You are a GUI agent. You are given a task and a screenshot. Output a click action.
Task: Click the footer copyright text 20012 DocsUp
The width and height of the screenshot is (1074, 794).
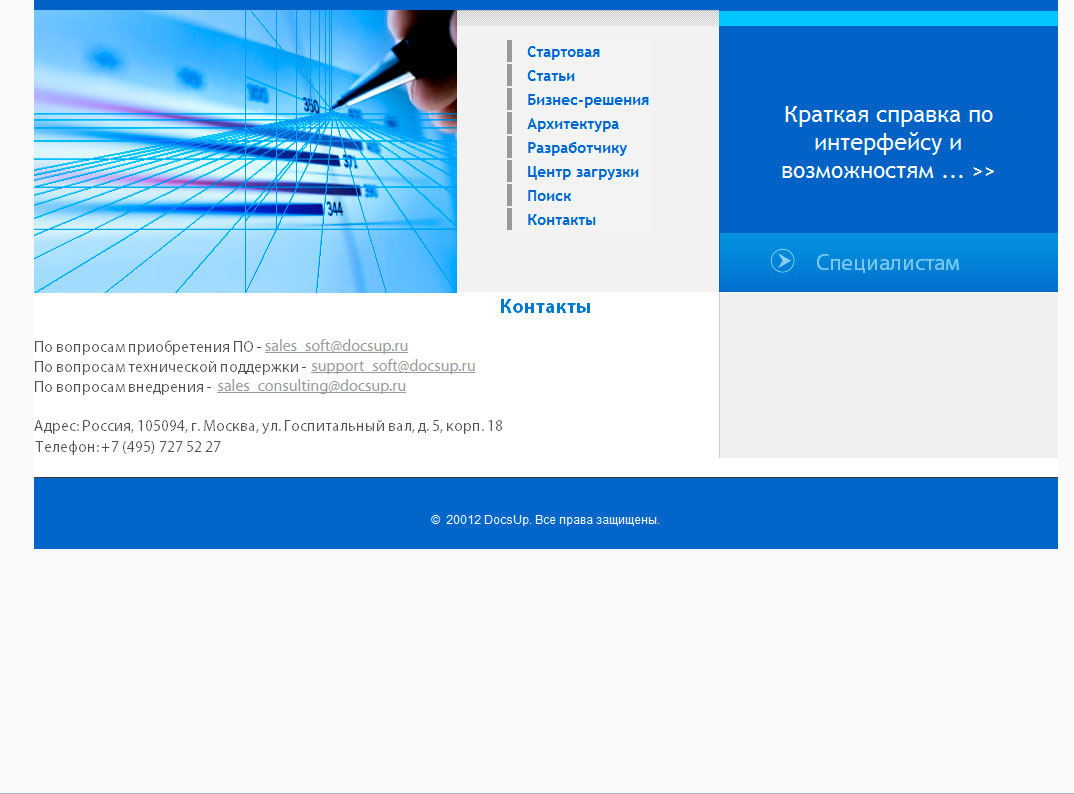[x=545, y=520]
